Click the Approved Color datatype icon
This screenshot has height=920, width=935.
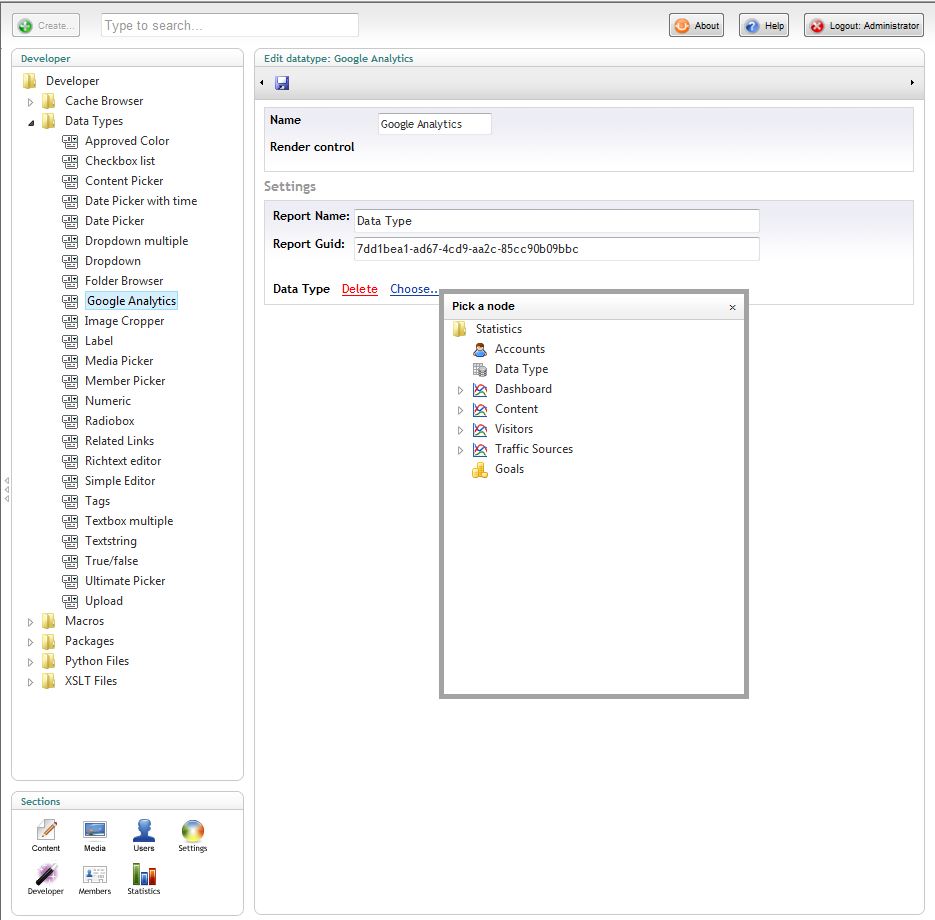[x=70, y=141]
